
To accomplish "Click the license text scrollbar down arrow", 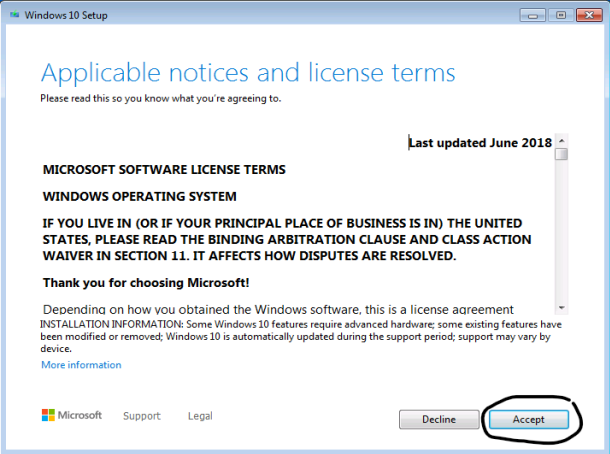I will point(561,307).
